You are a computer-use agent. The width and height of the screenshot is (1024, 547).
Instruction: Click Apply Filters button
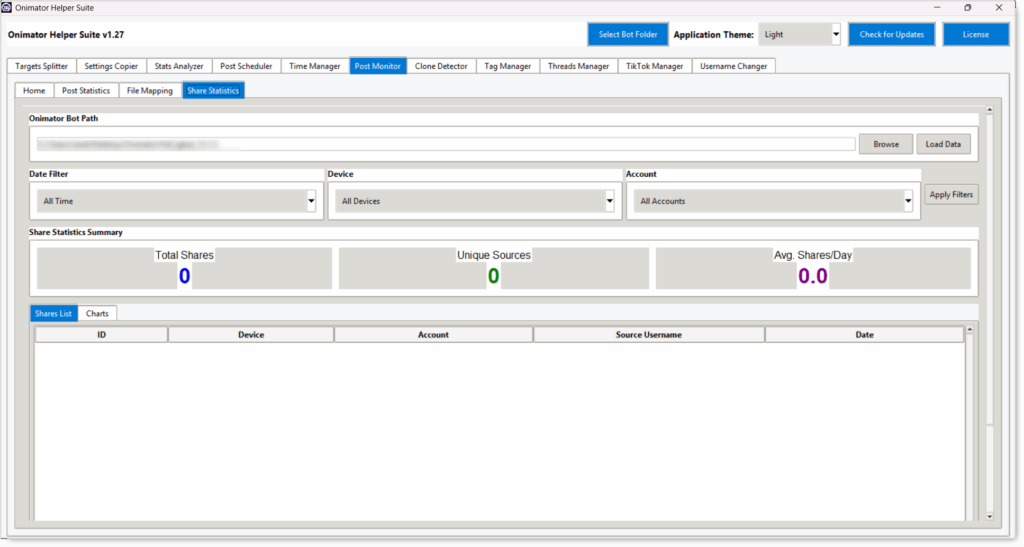951,195
